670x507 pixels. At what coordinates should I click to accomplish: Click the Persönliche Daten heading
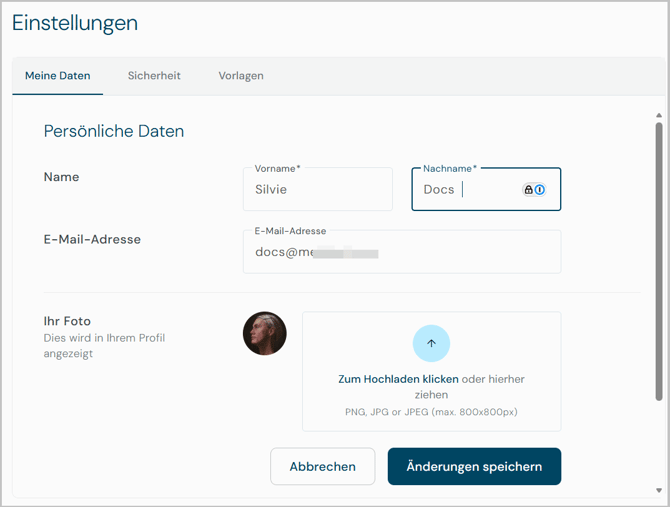pos(114,131)
